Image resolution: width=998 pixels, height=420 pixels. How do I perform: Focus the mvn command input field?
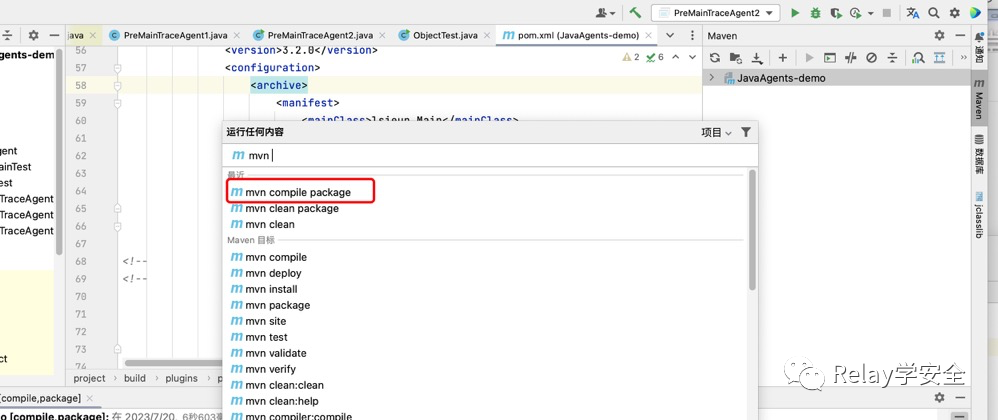[490, 155]
